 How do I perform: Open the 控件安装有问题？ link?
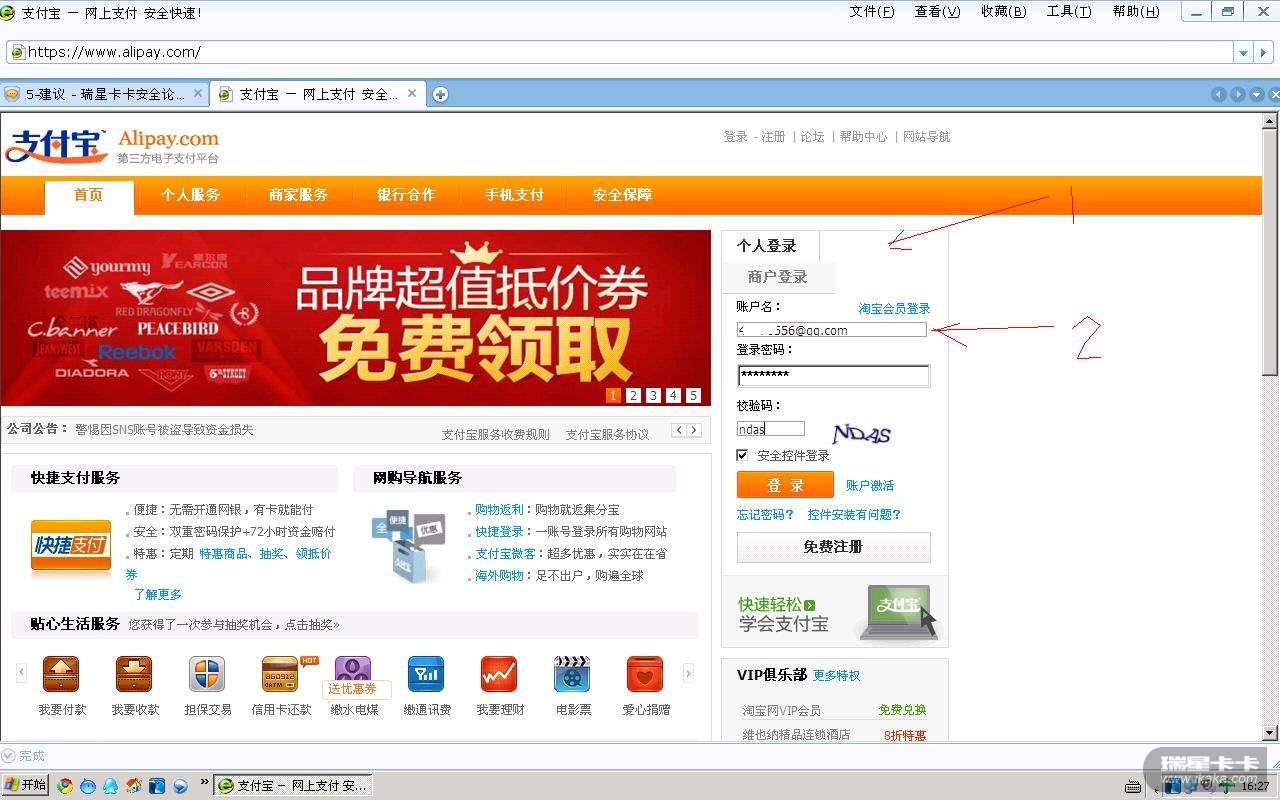pyautogui.click(x=854, y=515)
